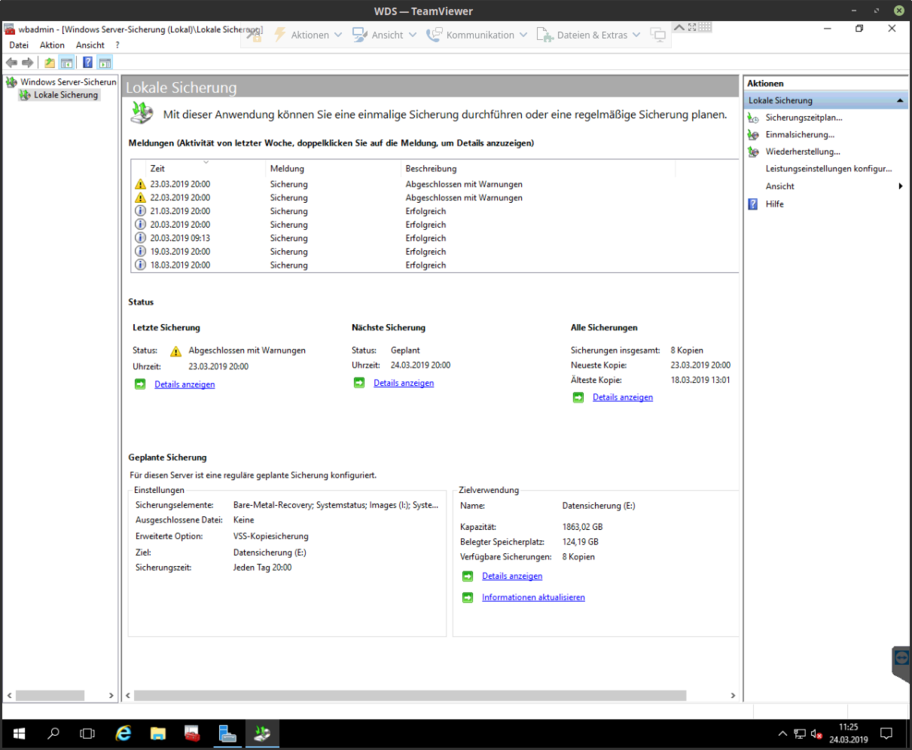This screenshot has height=750, width=912.
Task: Open TeamViewer Aktionen dropdown
Action: click(309, 35)
